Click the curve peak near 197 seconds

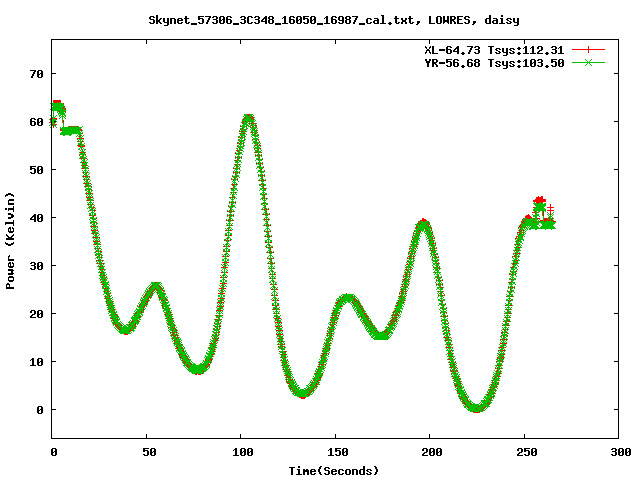(424, 224)
